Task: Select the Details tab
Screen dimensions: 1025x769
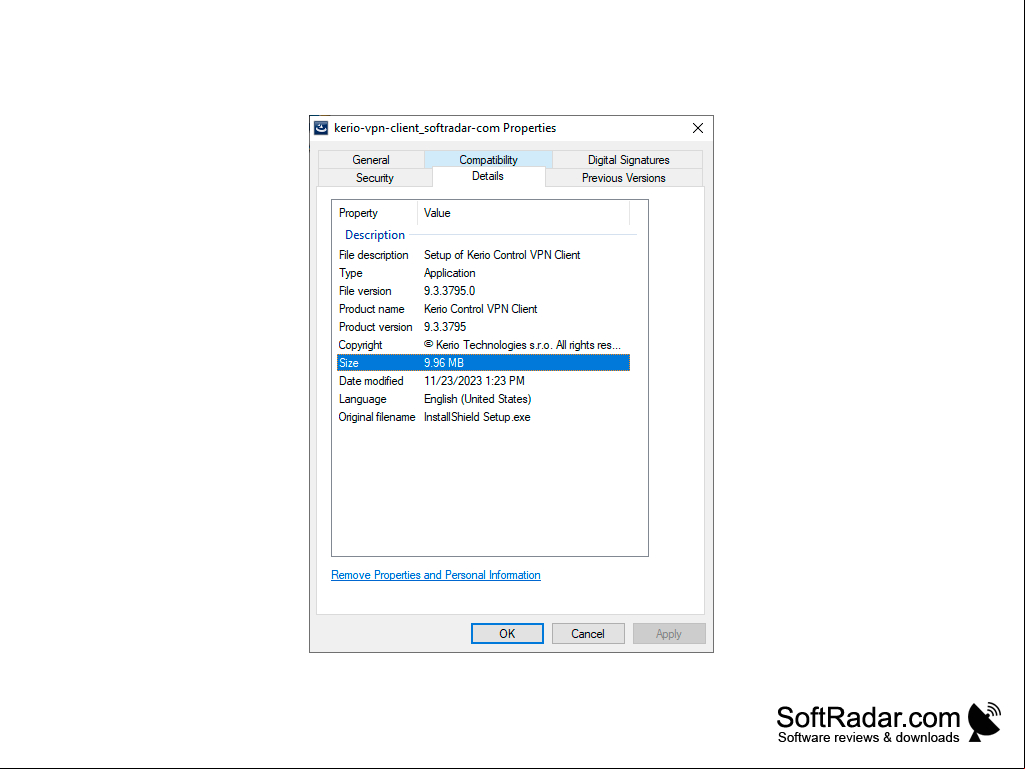Action: tap(488, 177)
